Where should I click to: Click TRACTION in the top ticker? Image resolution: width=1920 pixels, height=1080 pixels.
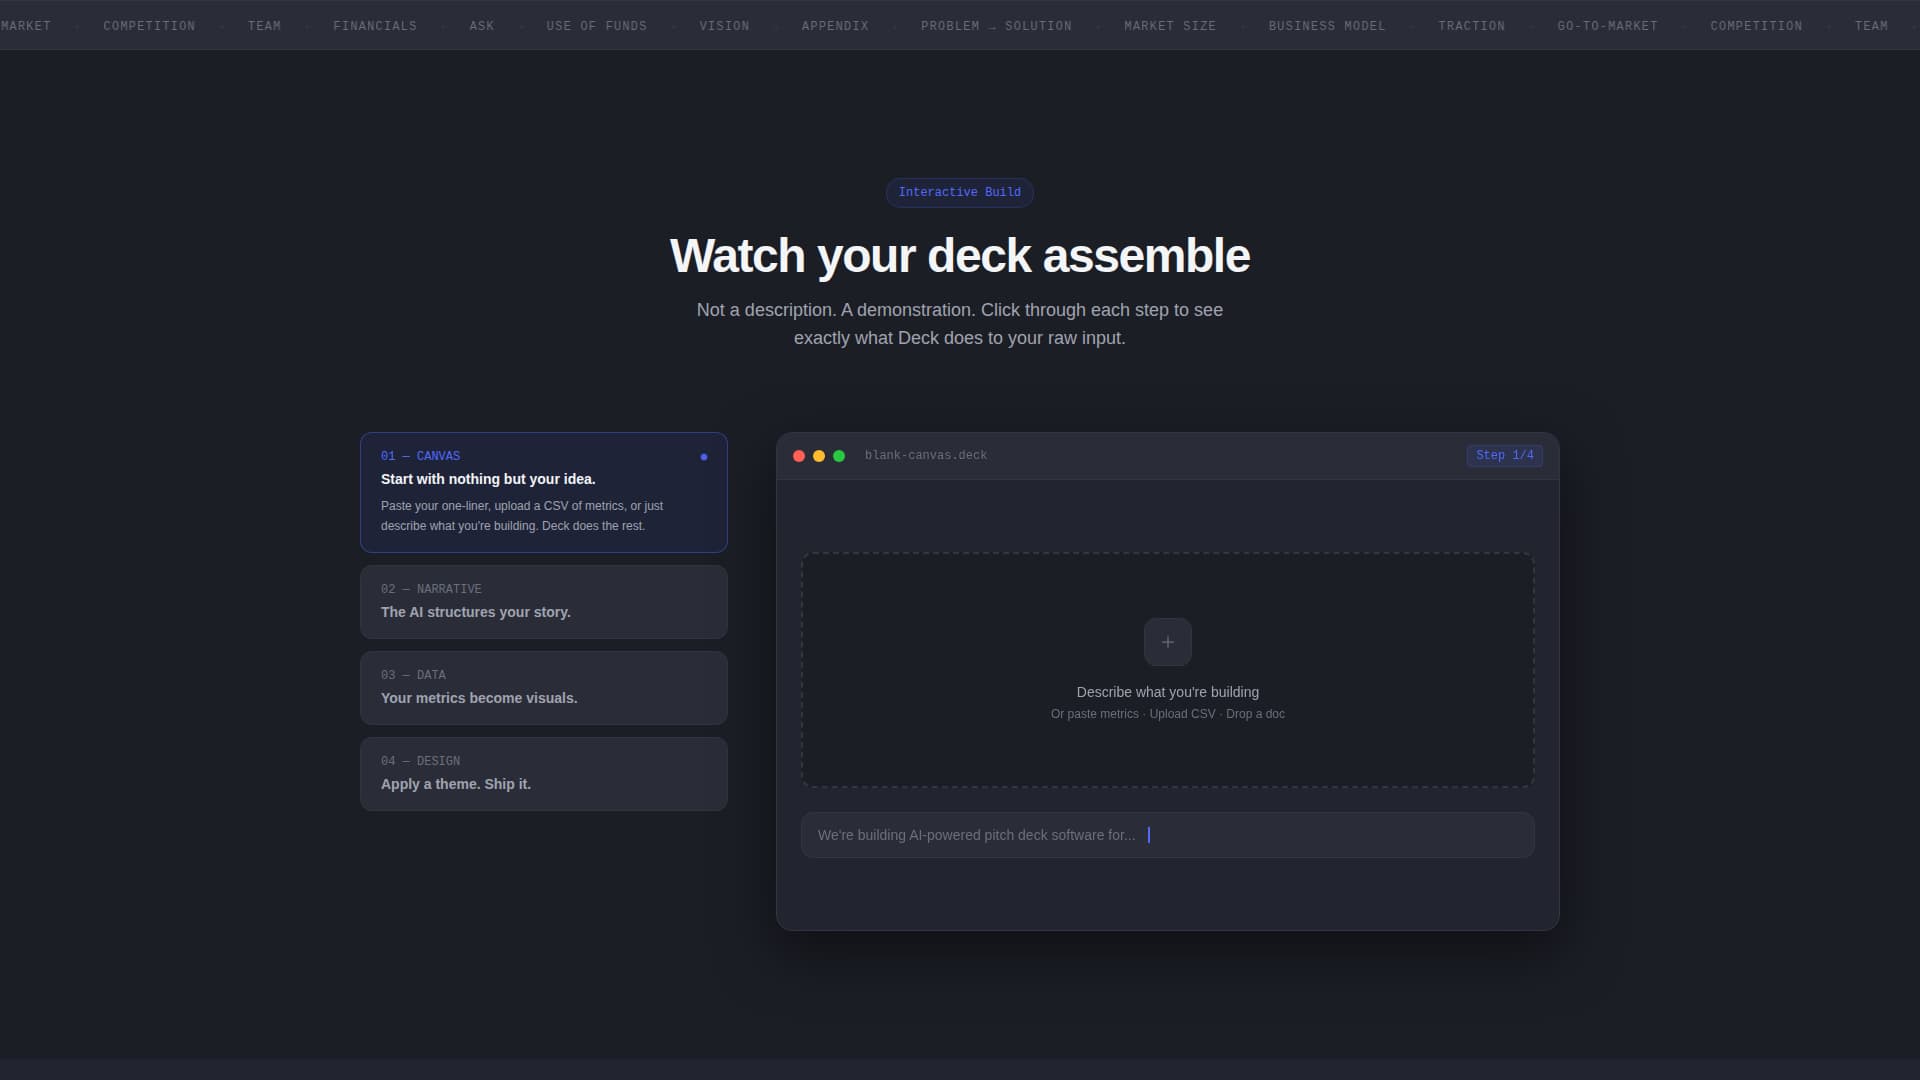coord(1471,26)
